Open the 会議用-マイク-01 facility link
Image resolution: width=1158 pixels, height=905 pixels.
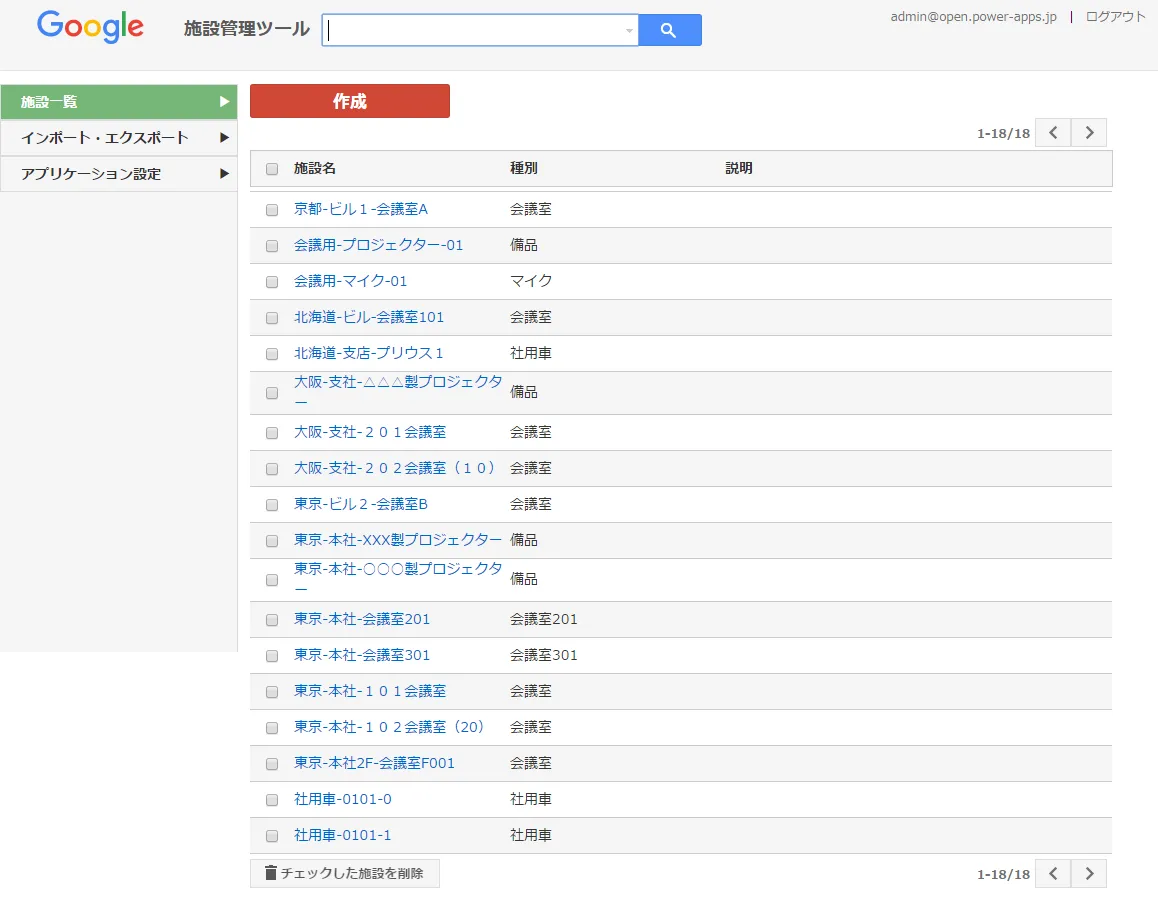pos(350,281)
